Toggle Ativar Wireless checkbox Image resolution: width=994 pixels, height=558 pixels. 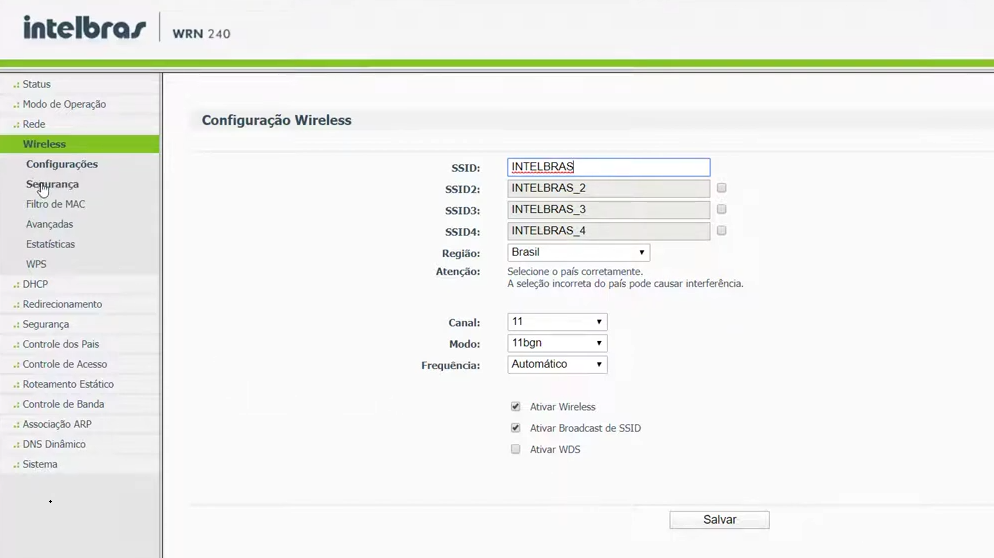point(516,407)
